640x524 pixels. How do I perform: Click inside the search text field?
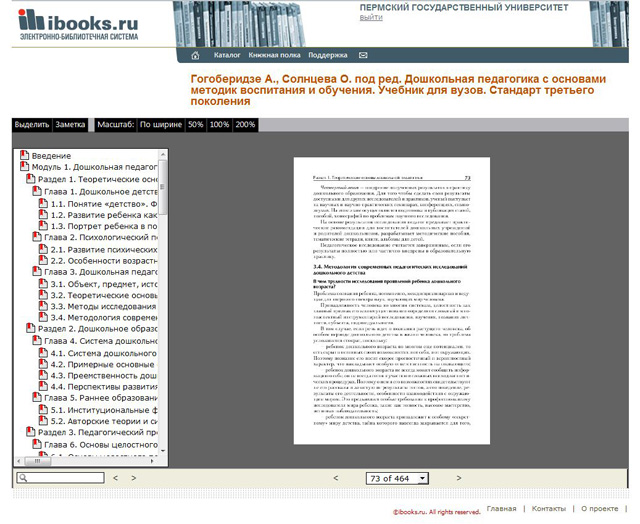(x=61, y=478)
